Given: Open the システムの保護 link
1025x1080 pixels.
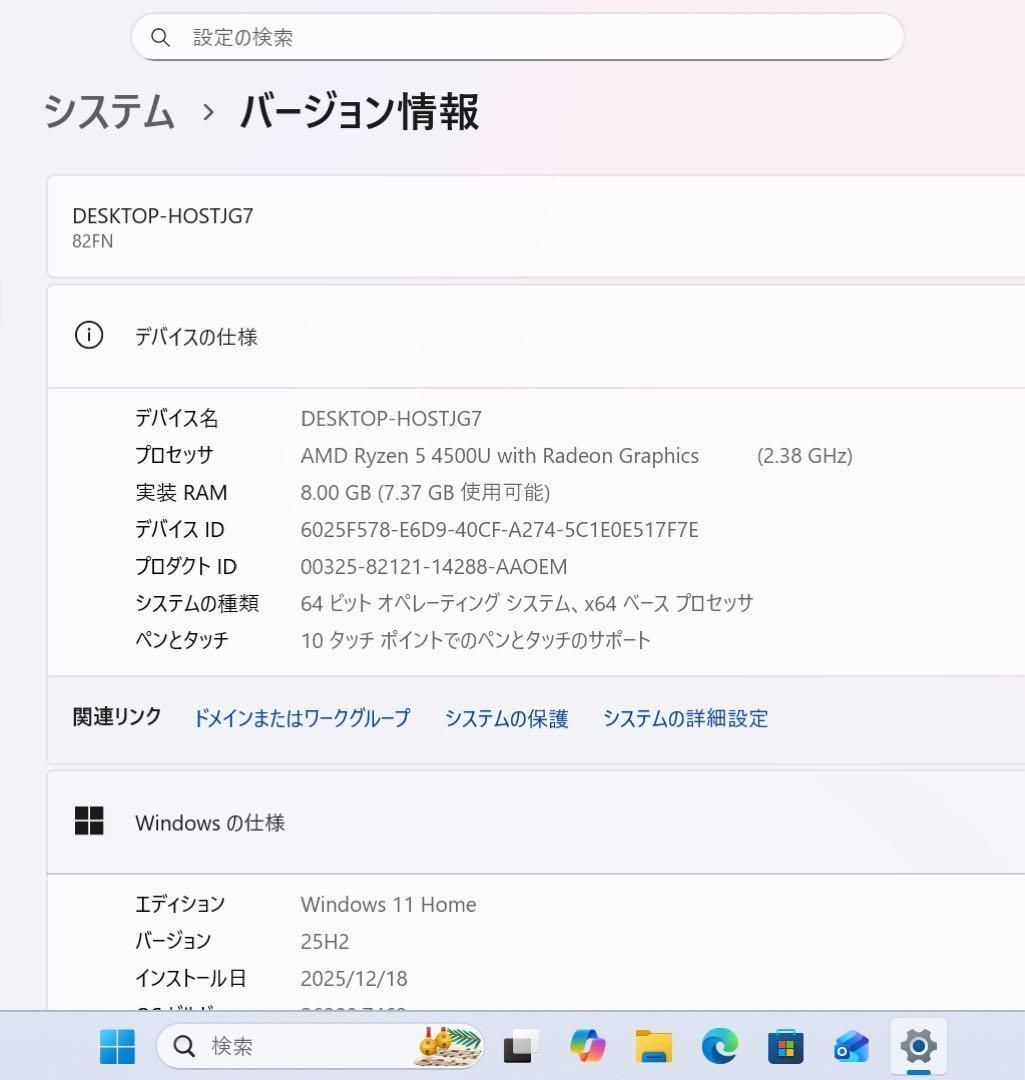Looking at the screenshot, I should tap(507, 718).
